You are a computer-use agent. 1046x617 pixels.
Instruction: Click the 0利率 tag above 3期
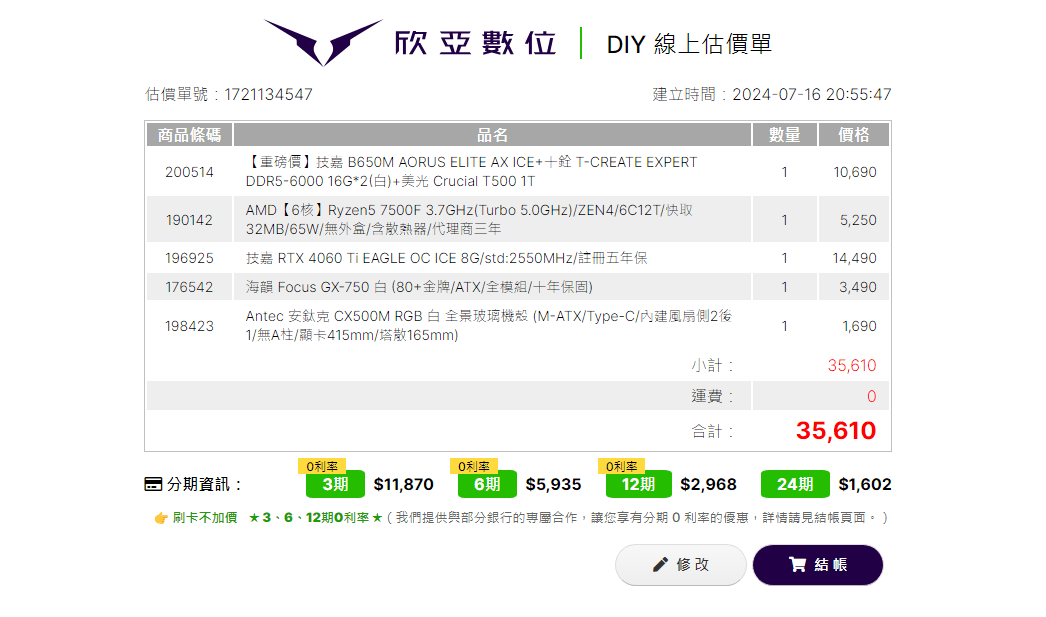point(322,466)
